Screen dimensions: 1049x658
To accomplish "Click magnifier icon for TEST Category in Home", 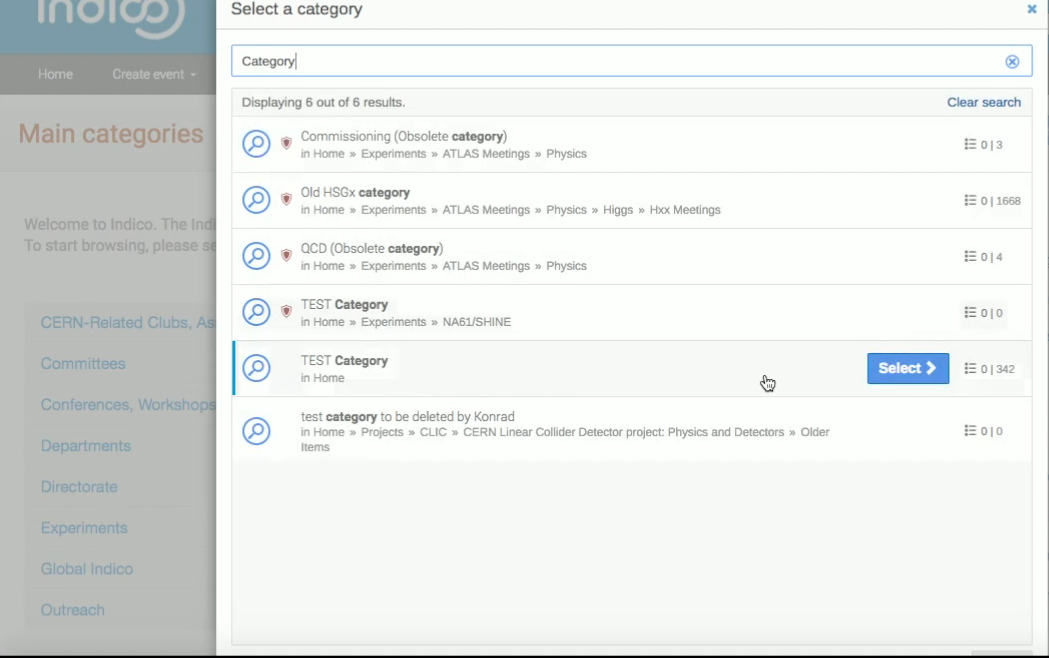I will pos(256,368).
